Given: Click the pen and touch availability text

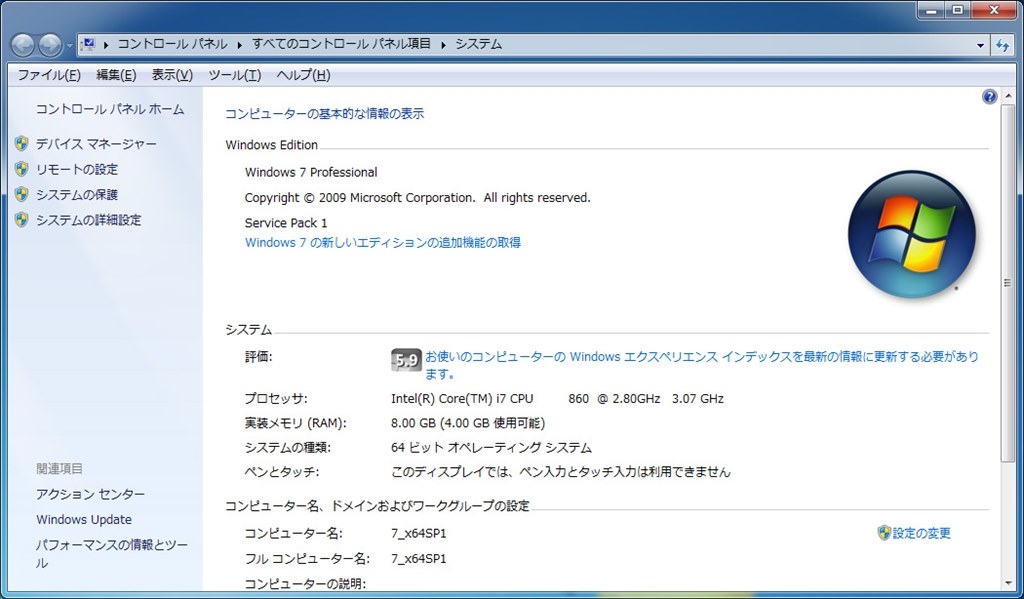Looking at the screenshot, I should (x=560, y=472).
